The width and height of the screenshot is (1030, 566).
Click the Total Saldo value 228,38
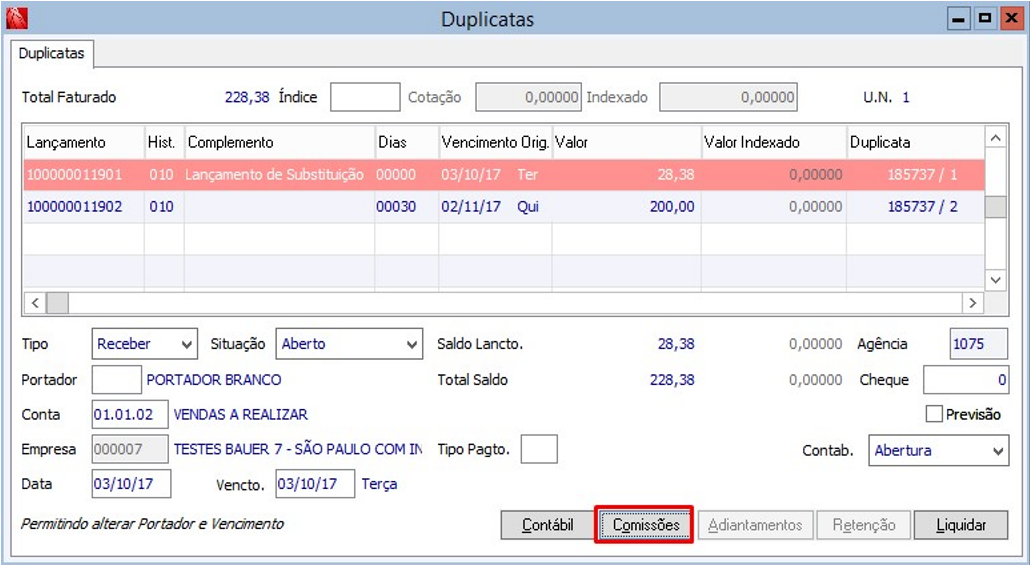point(672,380)
